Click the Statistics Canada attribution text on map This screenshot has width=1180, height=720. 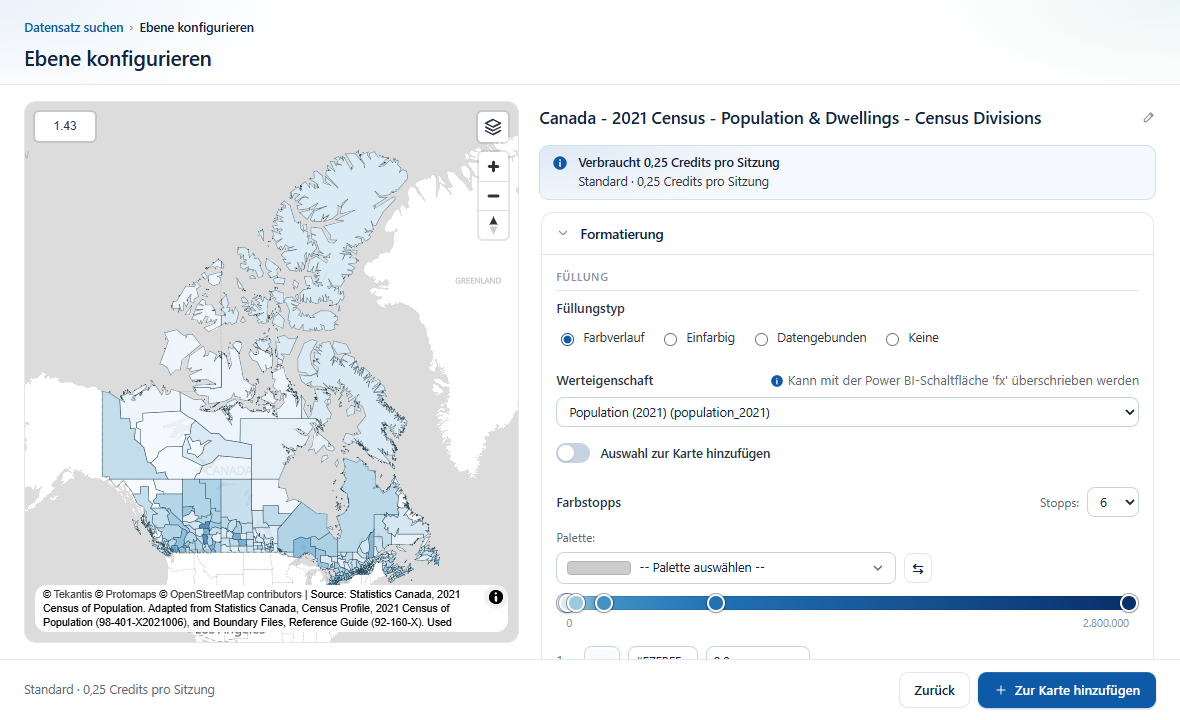pos(251,608)
